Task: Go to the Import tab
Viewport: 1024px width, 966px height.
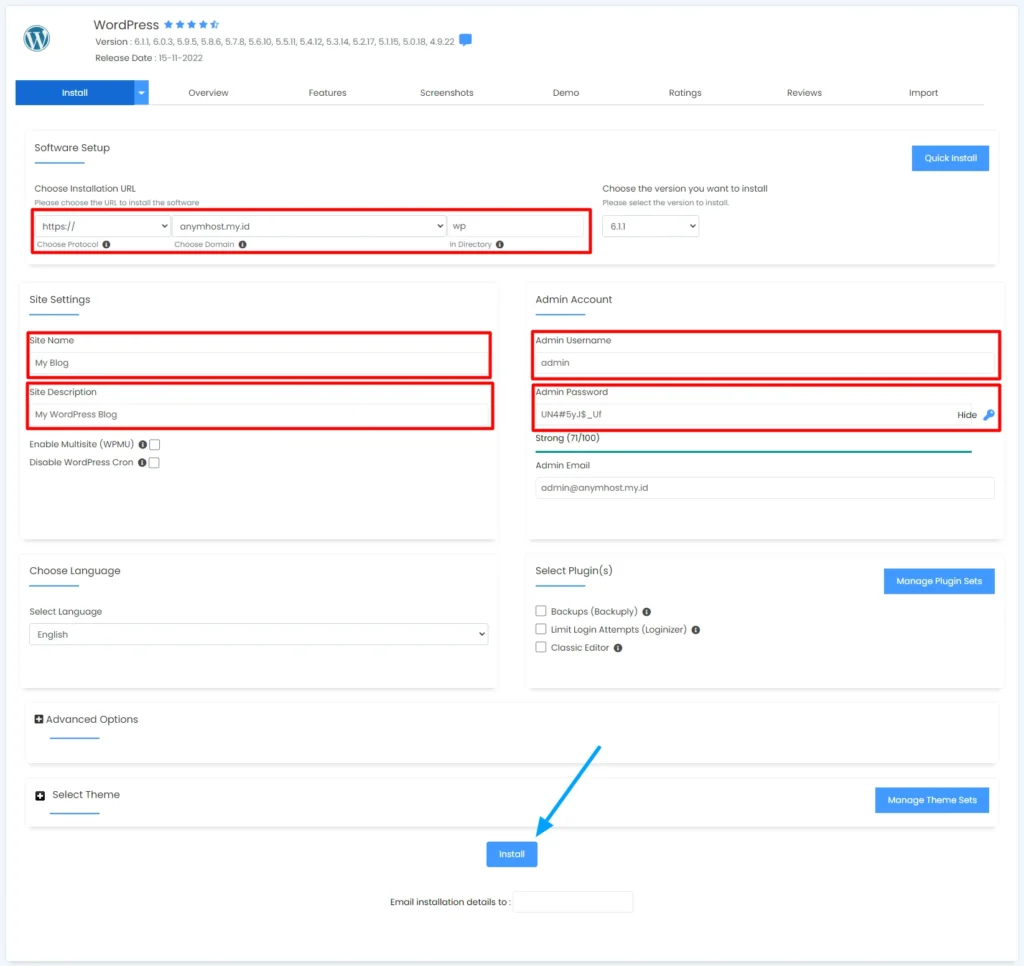Action: [923, 93]
